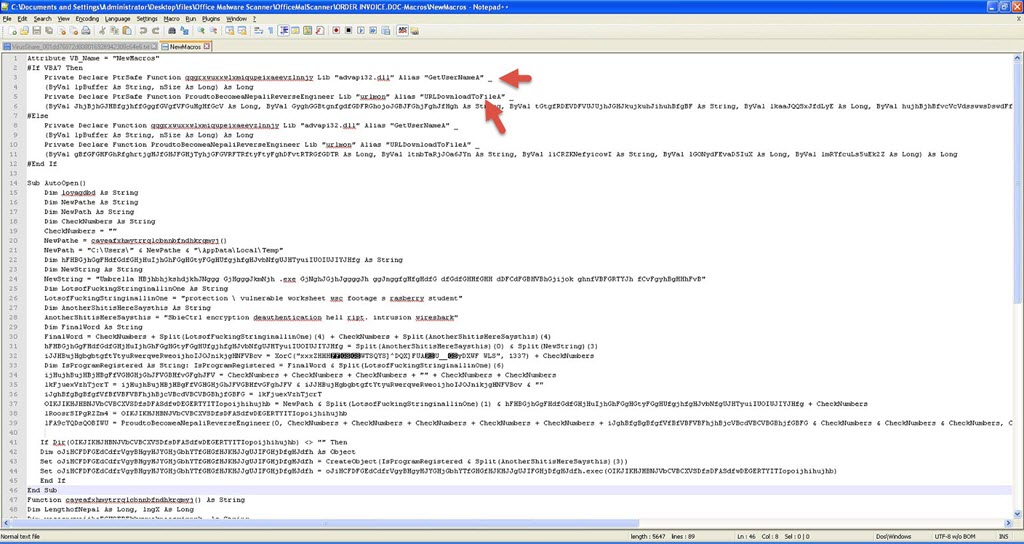Run macro multiple times icon

pos(373,31)
